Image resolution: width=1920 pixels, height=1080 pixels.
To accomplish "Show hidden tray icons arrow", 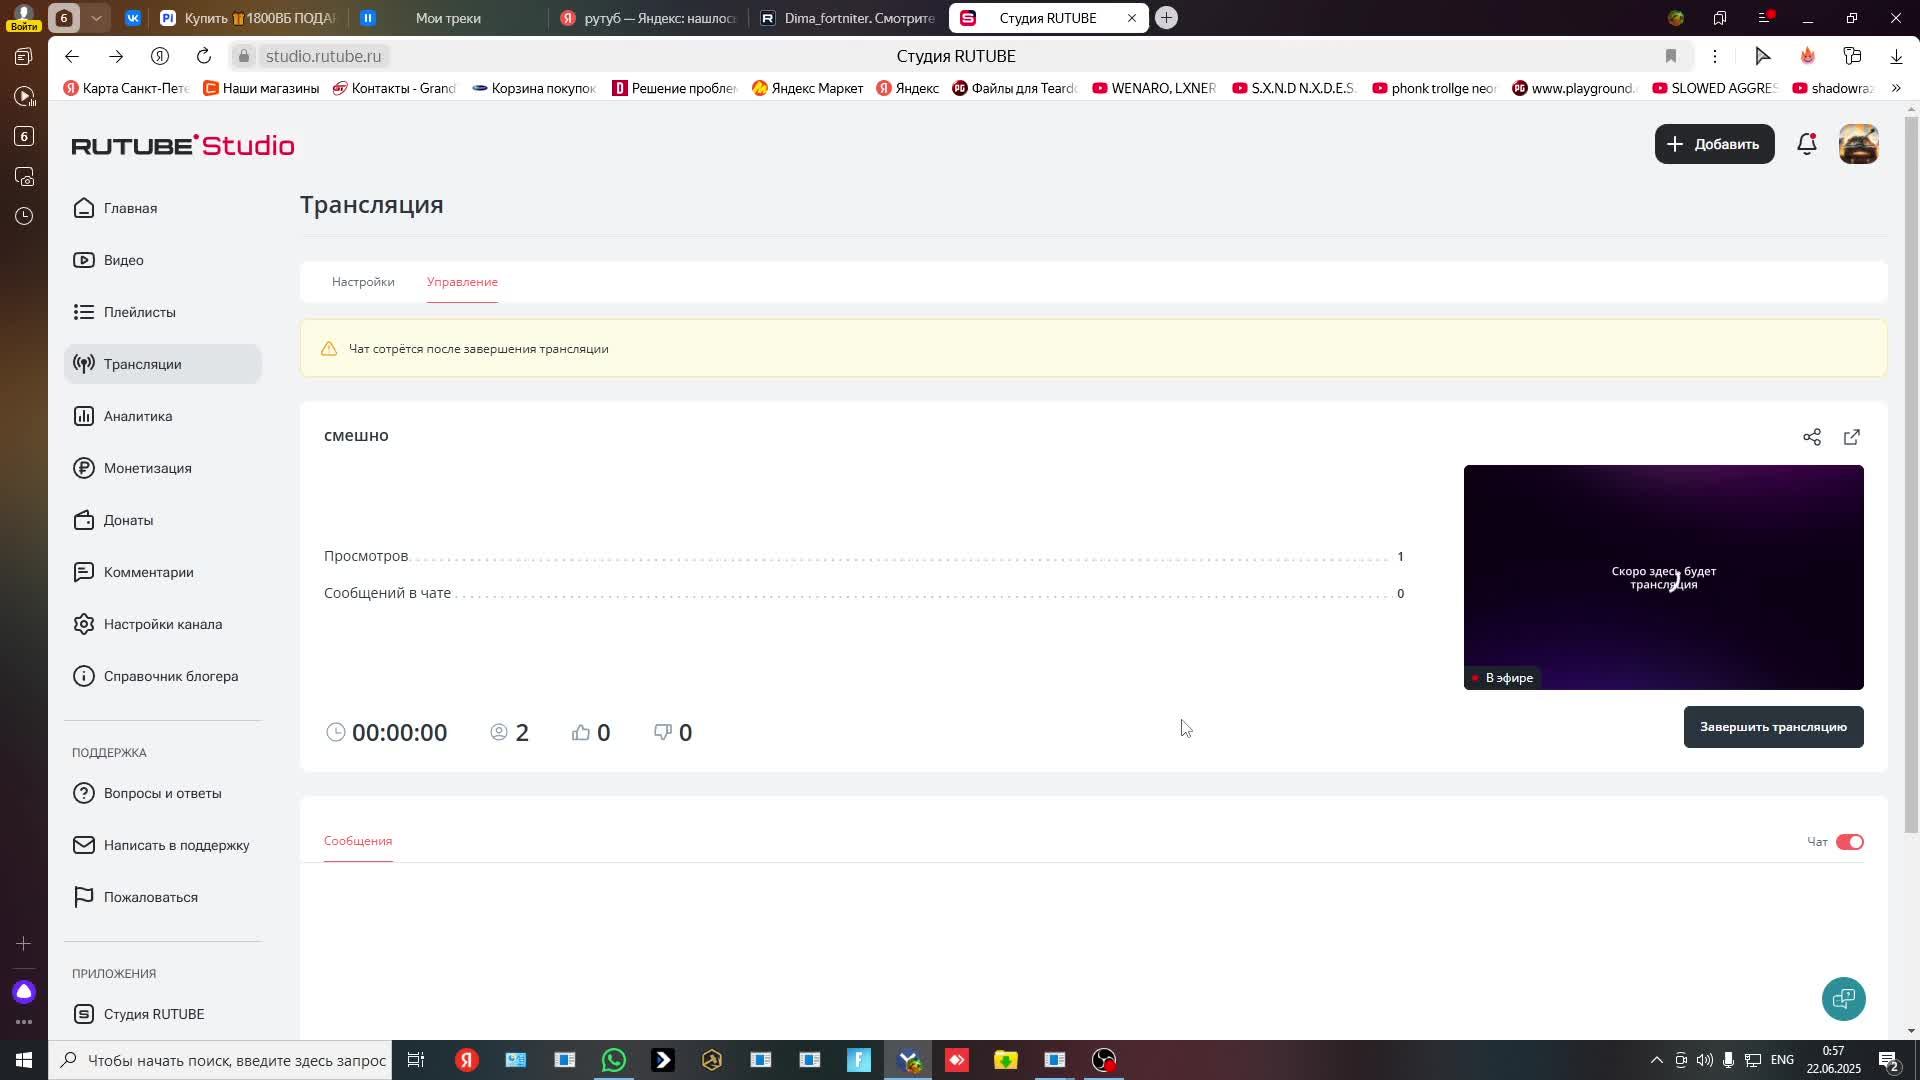I will click(1656, 1060).
